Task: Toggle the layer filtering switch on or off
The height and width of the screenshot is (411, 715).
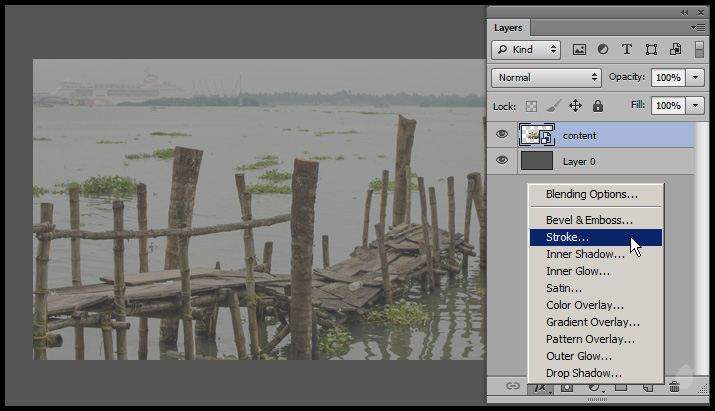Action: [699, 49]
